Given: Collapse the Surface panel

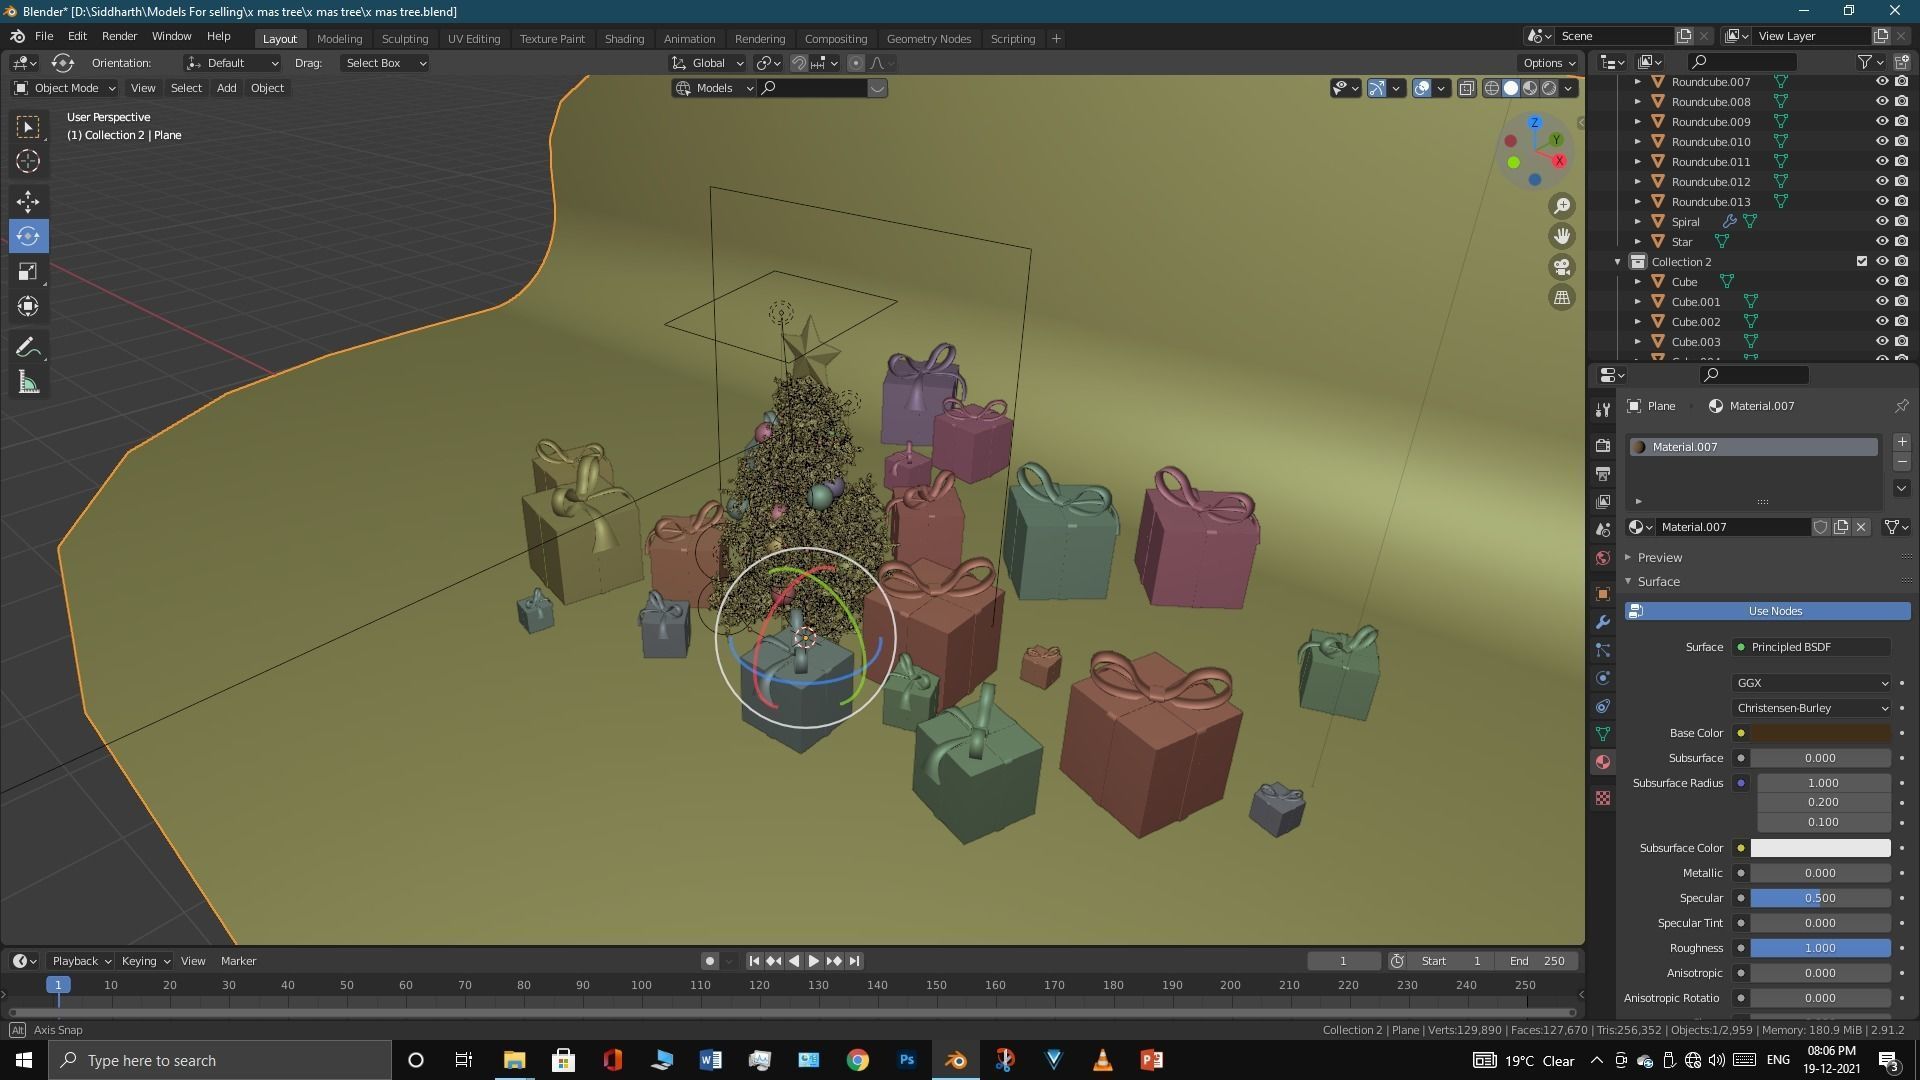Looking at the screenshot, I should coord(1657,581).
